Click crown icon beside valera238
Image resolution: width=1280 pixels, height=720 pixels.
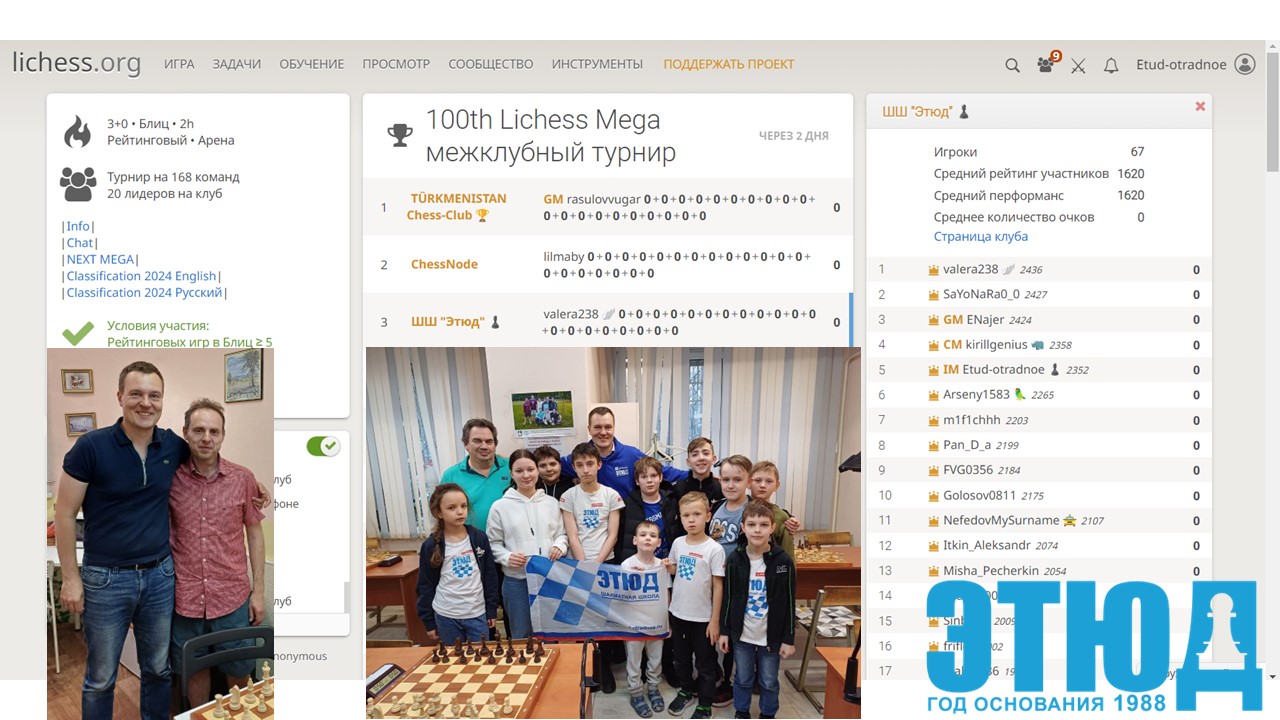pos(933,270)
